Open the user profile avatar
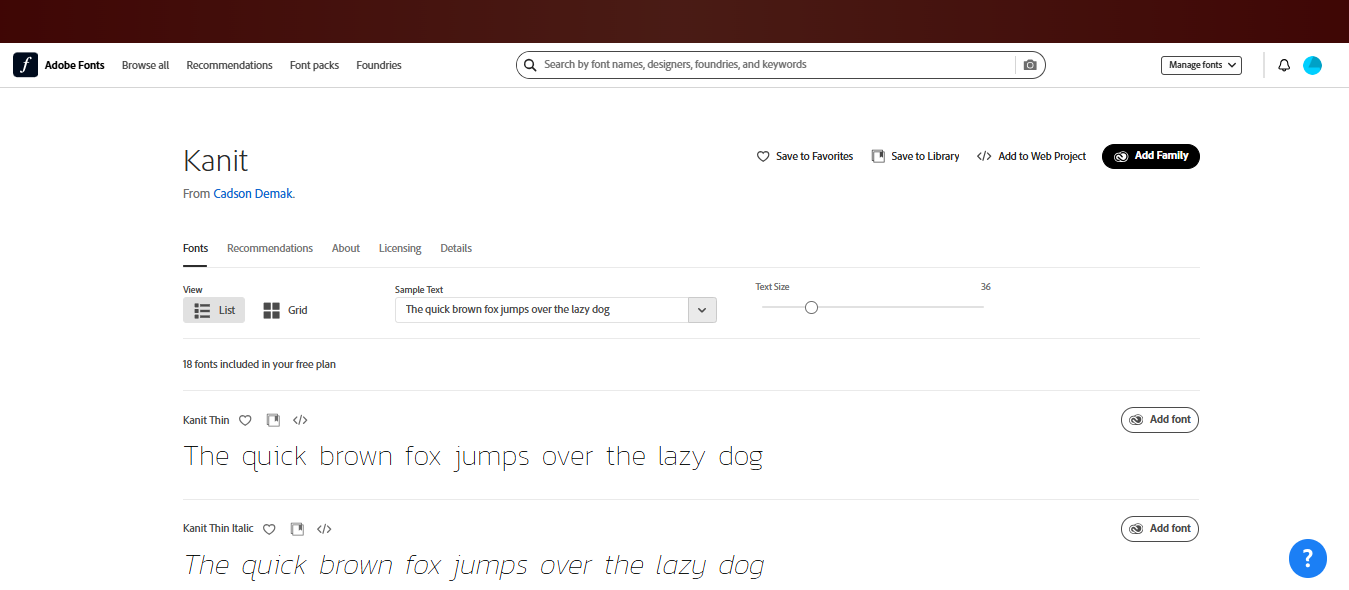Image resolution: width=1349 pixels, height=590 pixels. [x=1312, y=65]
